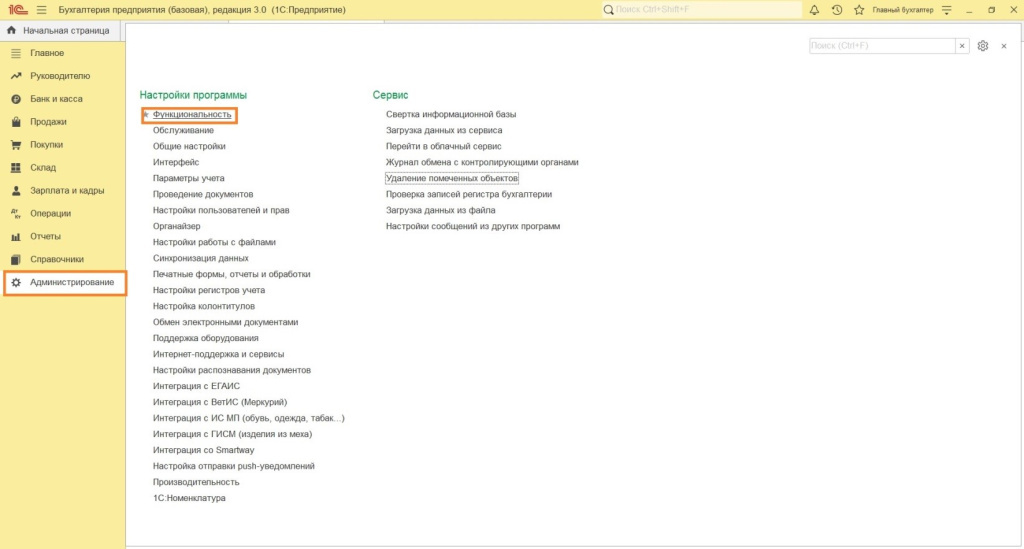Open Банк и касса section
The height and width of the screenshot is (549, 1024).
tap(56, 99)
